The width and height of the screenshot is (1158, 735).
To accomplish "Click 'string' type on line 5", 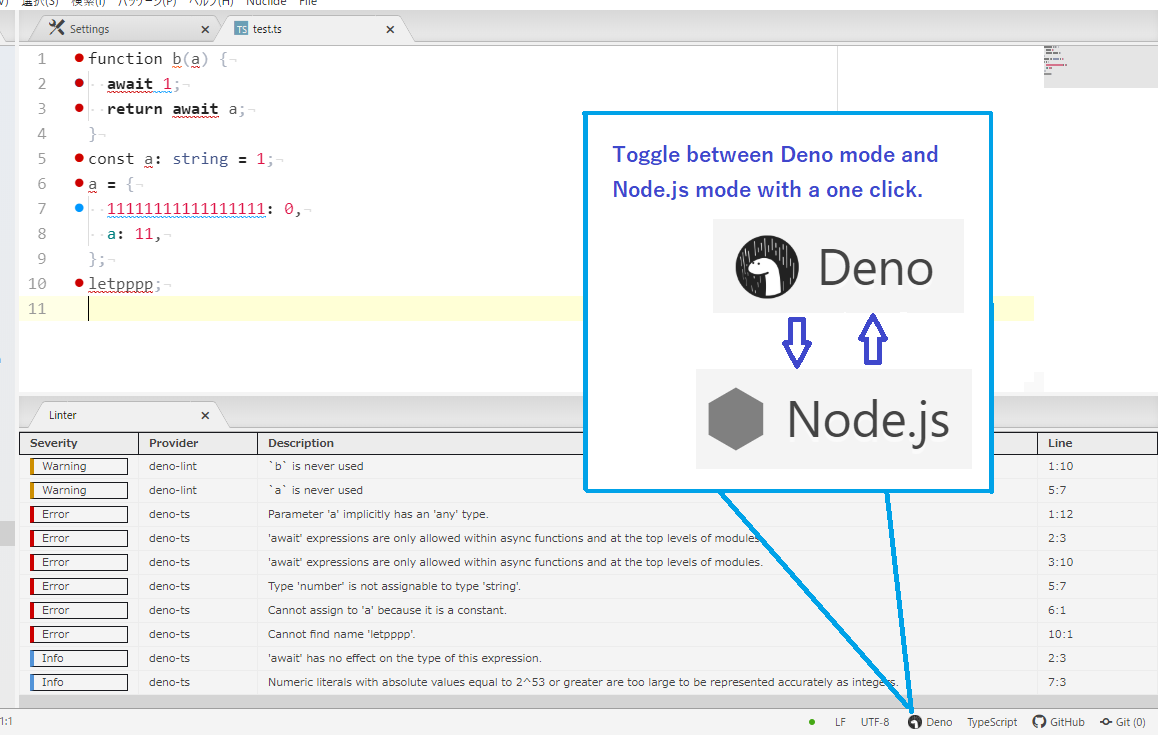I will click(x=200, y=159).
